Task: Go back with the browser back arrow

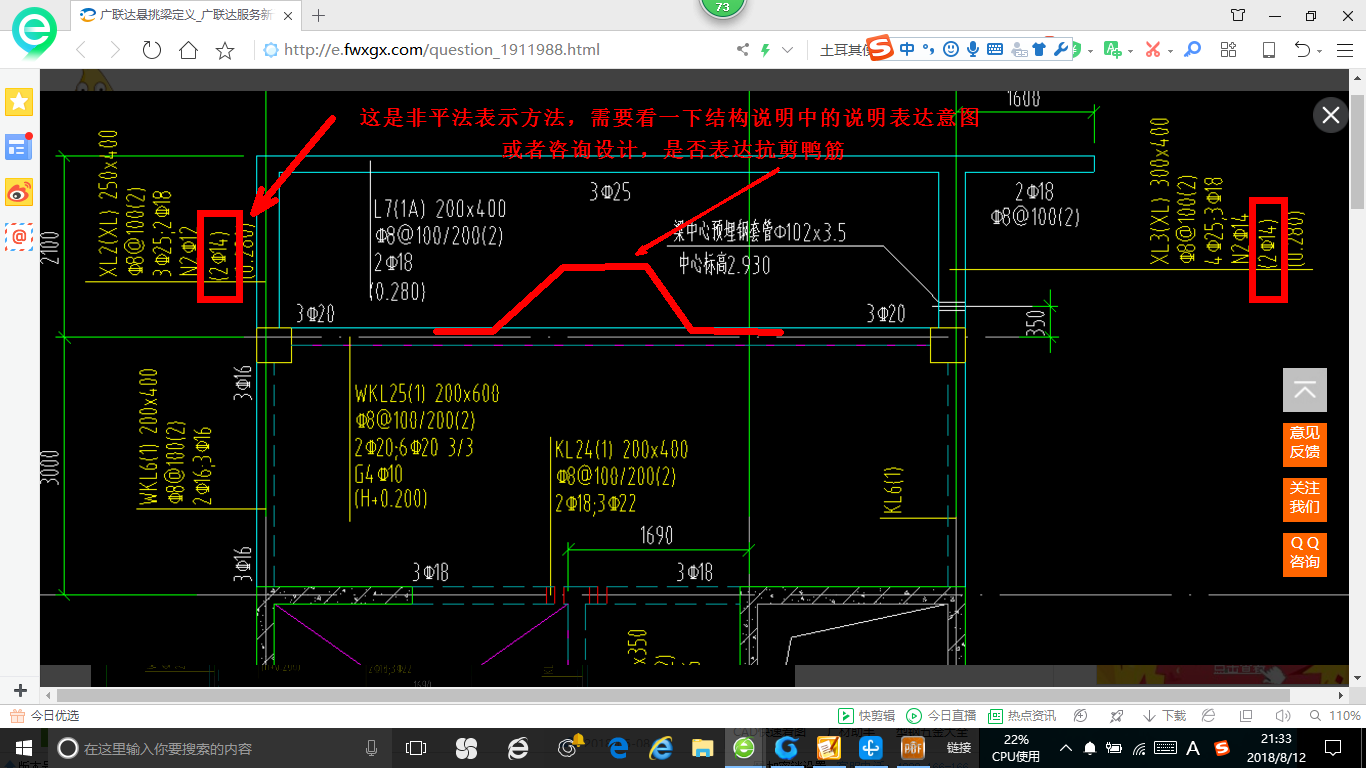Action: tap(82, 50)
